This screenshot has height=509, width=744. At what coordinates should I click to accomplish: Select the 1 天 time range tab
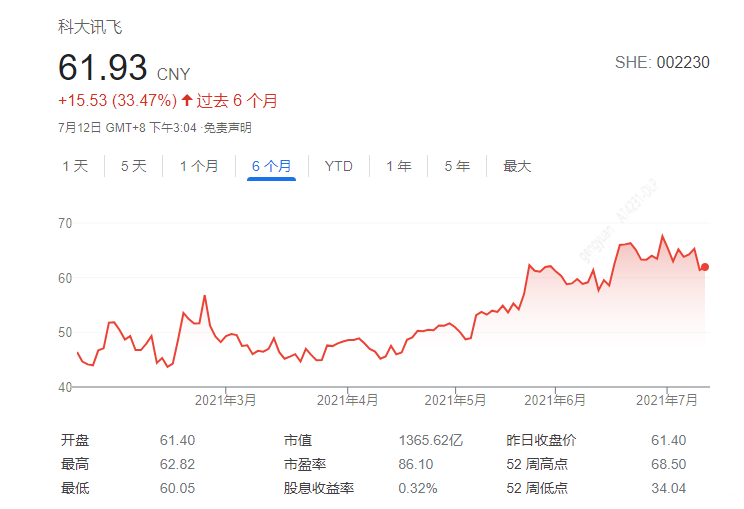coord(75,166)
